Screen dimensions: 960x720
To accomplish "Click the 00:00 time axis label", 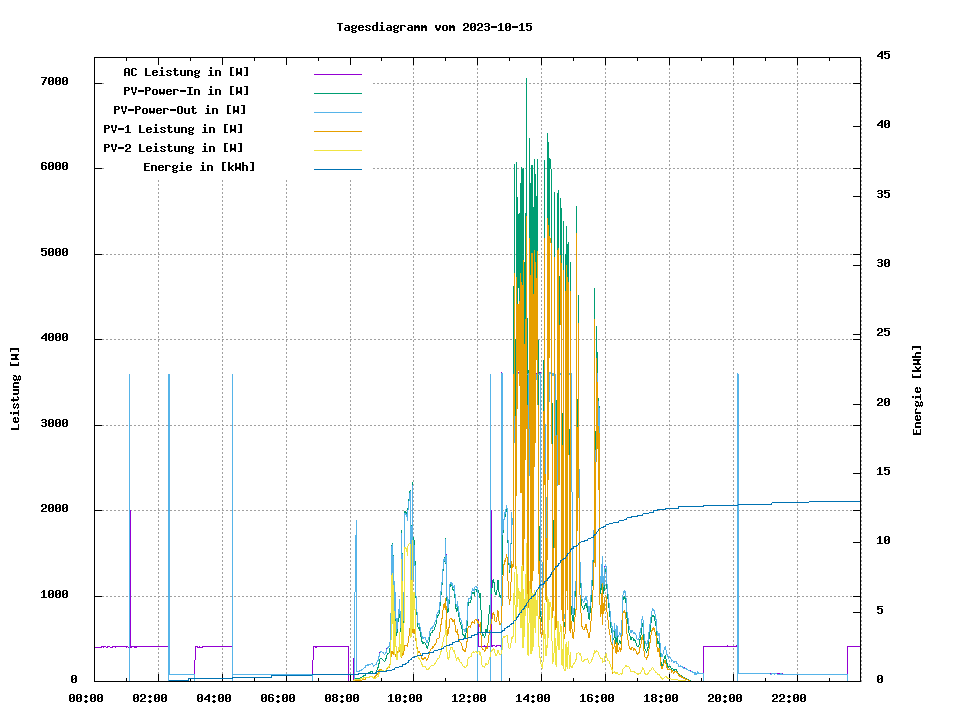I will pos(85,698).
